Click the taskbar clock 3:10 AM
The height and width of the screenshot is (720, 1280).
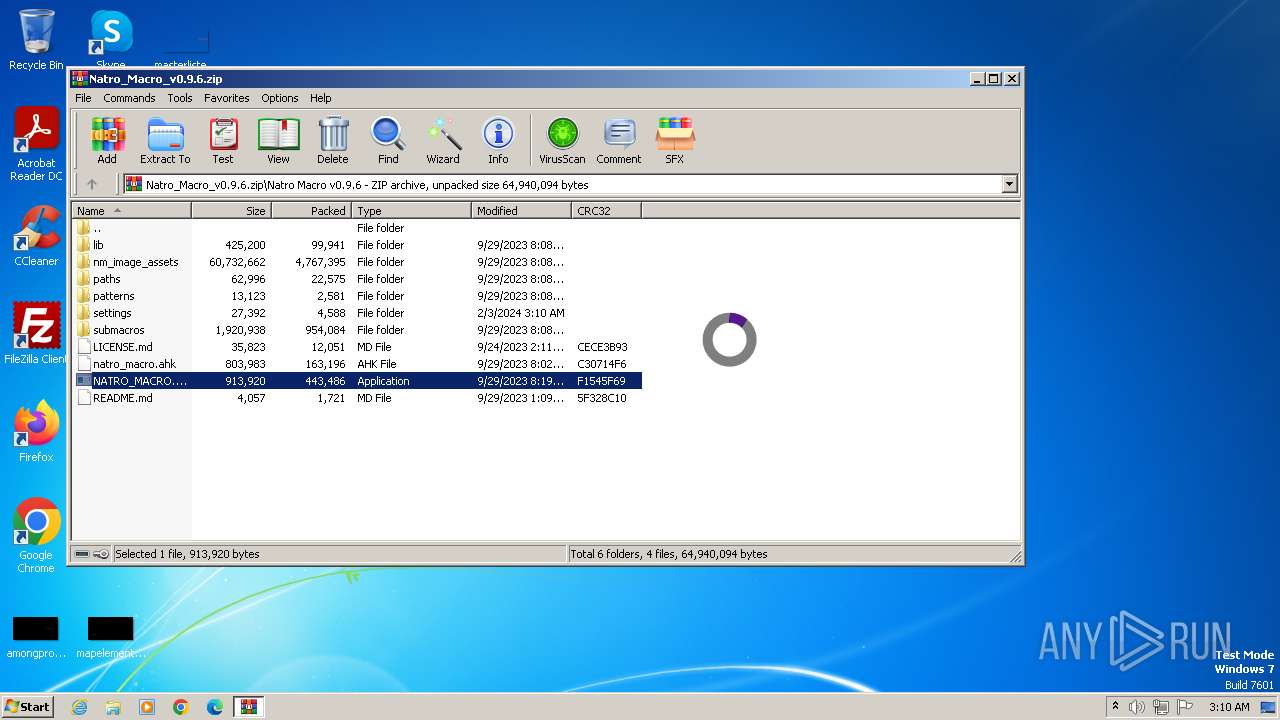click(1229, 707)
